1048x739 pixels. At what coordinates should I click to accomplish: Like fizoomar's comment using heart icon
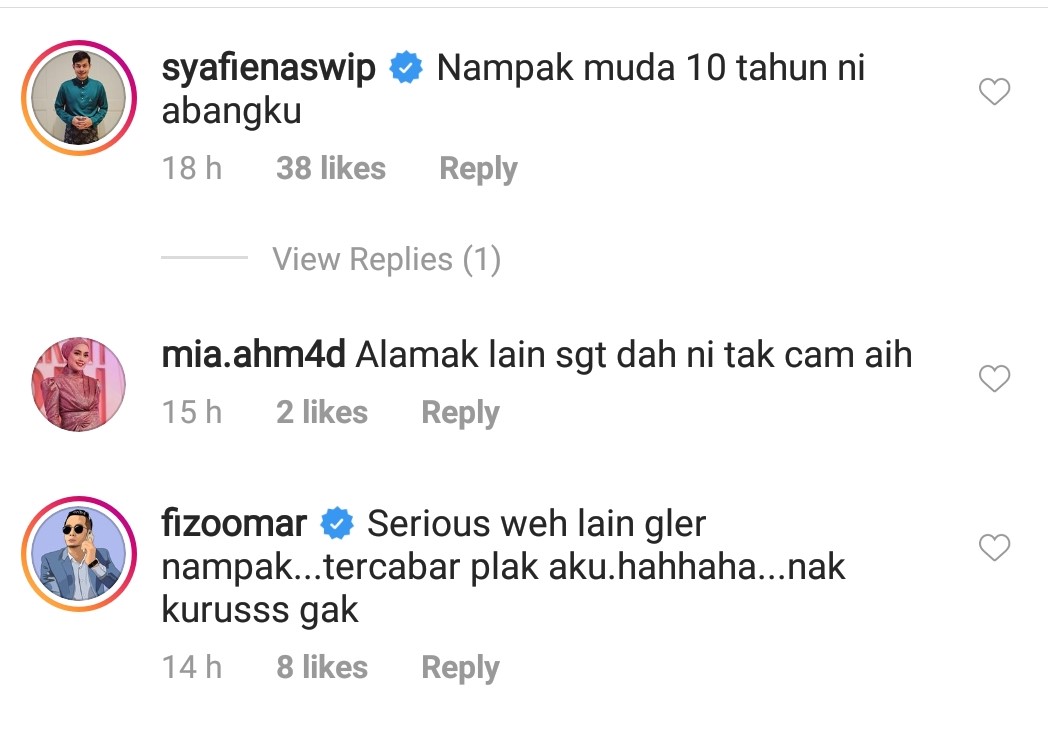994,547
